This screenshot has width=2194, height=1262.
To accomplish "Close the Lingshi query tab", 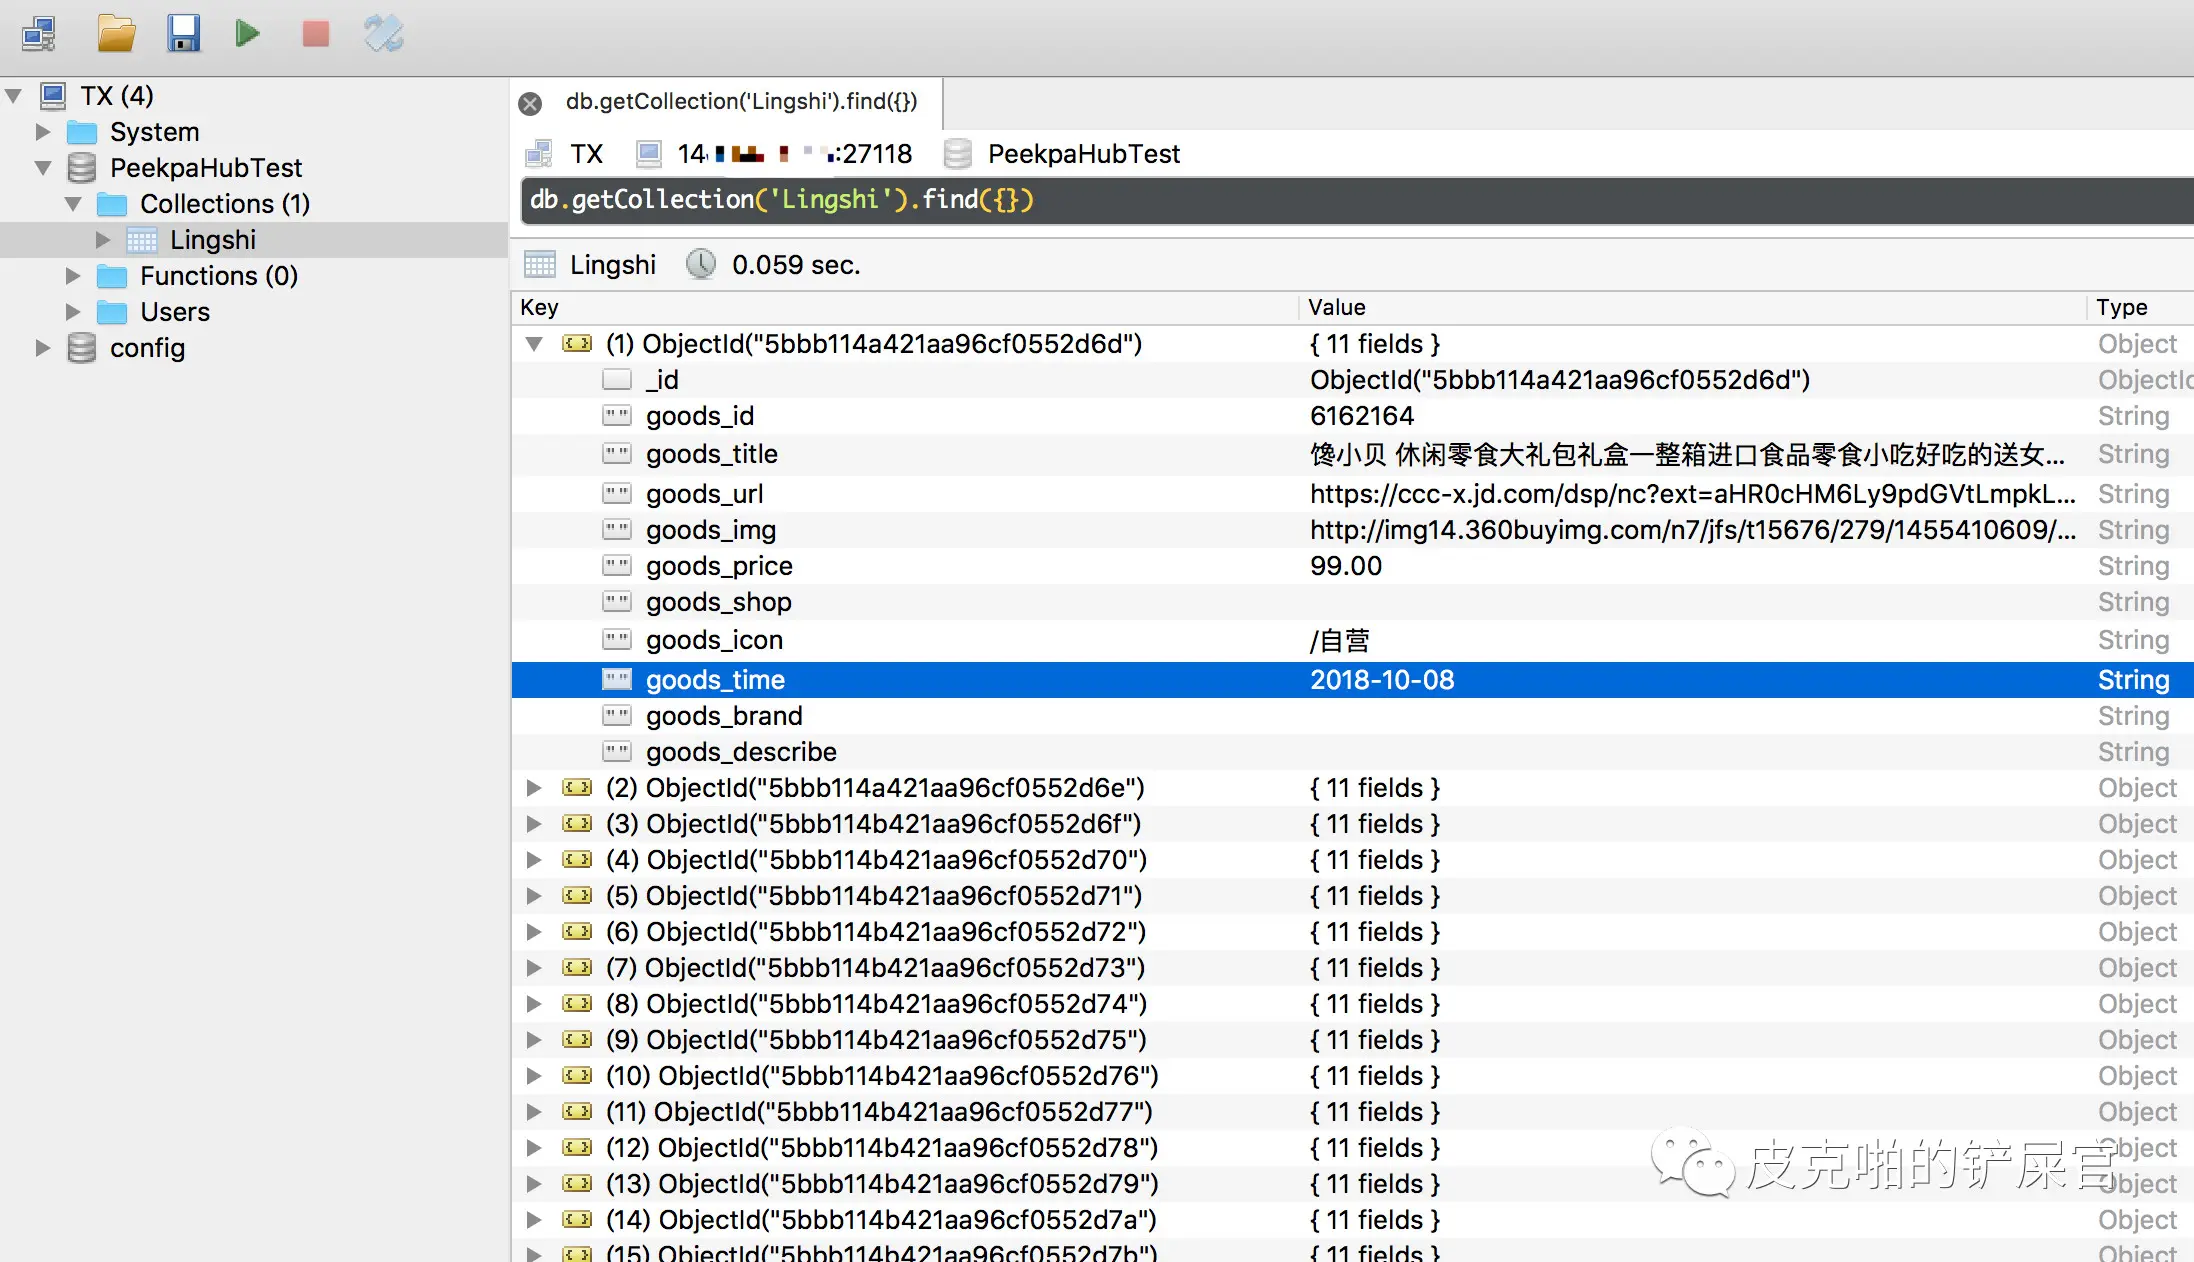I will click(530, 103).
